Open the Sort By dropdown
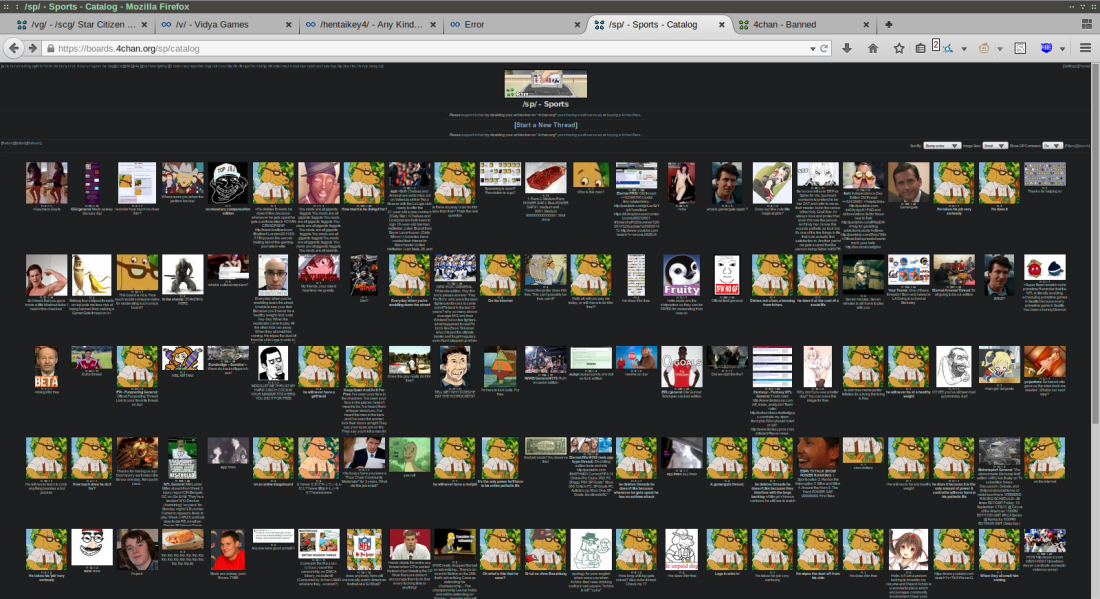The image size is (1100, 599). (x=941, y=145)
